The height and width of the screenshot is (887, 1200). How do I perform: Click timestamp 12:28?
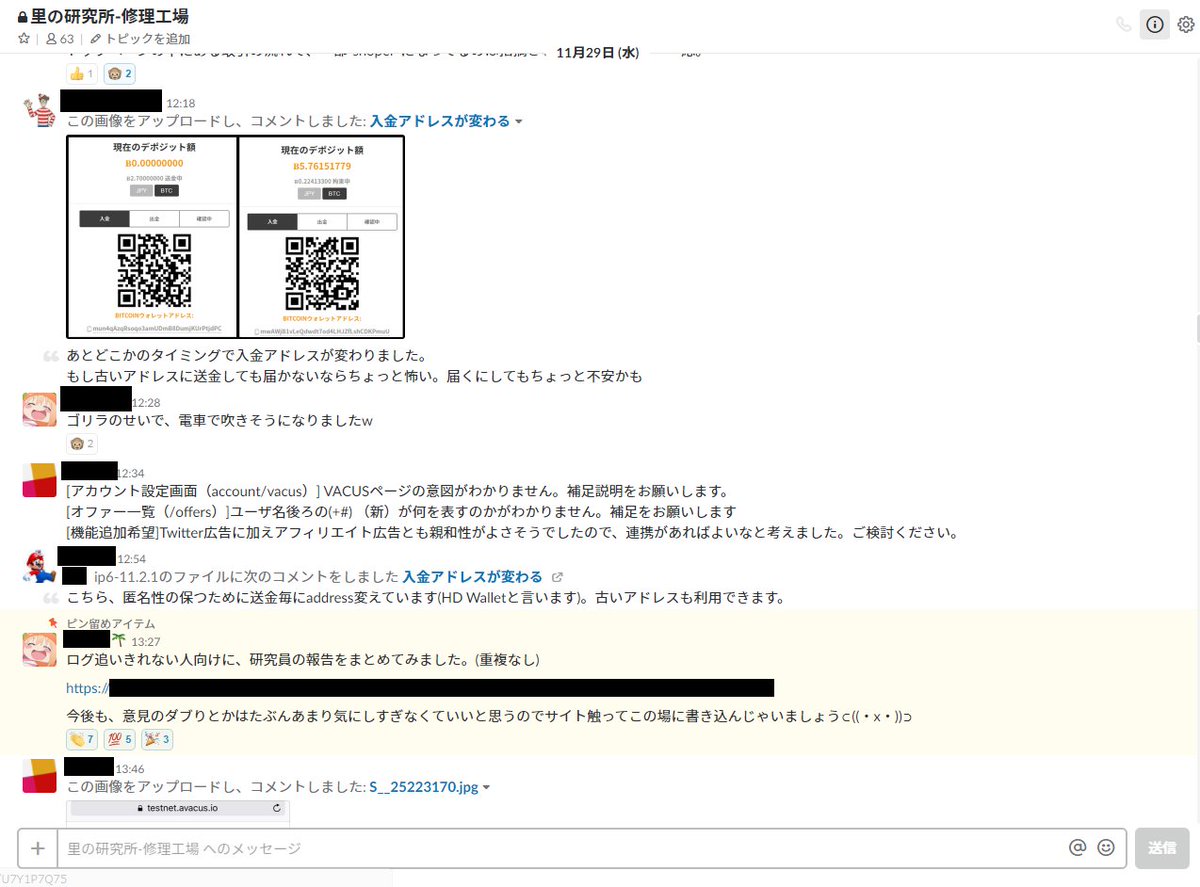coord(147,402)
